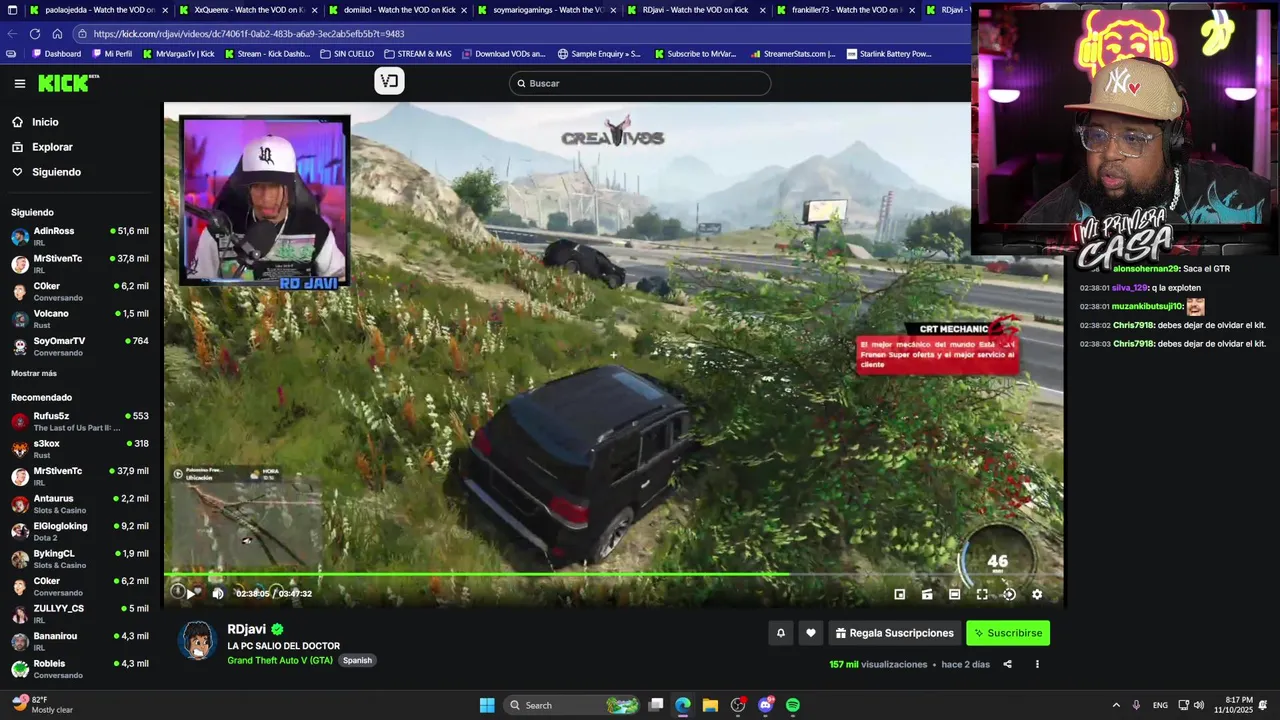This screenshot has width=1280, height=720.
Task: Toggle picture-in-picture mode
Action: pyautogui.click(x=900, y=594)
